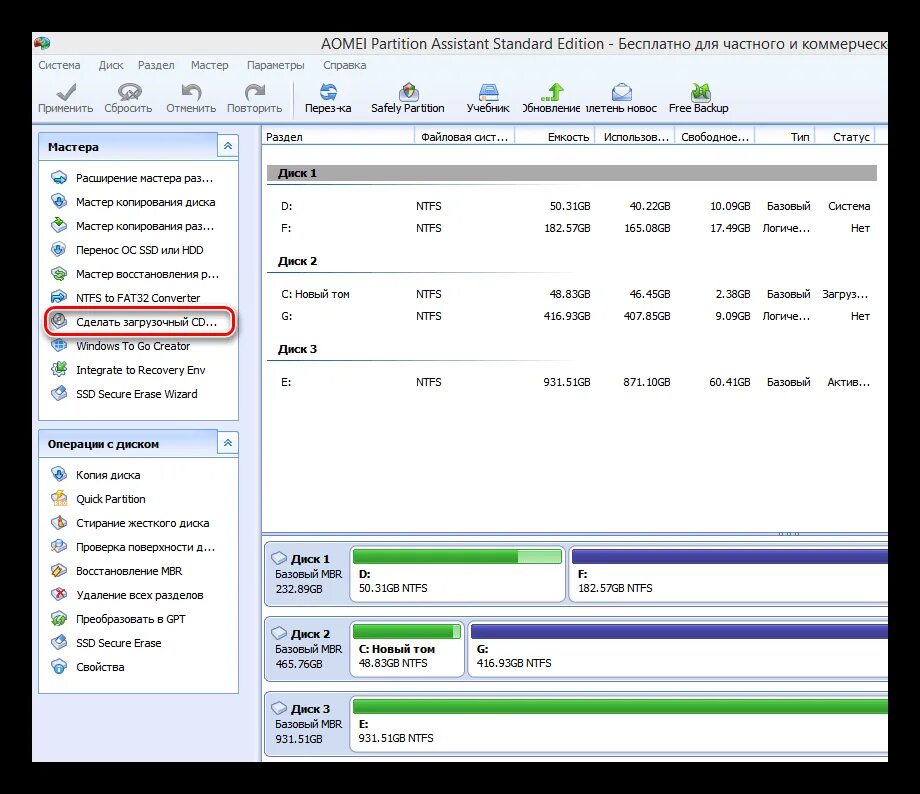Click the Сбросить toolbar icon
The width and height of the screenshot is (920, 794).
pyautogui.click(x=129, y=92)
